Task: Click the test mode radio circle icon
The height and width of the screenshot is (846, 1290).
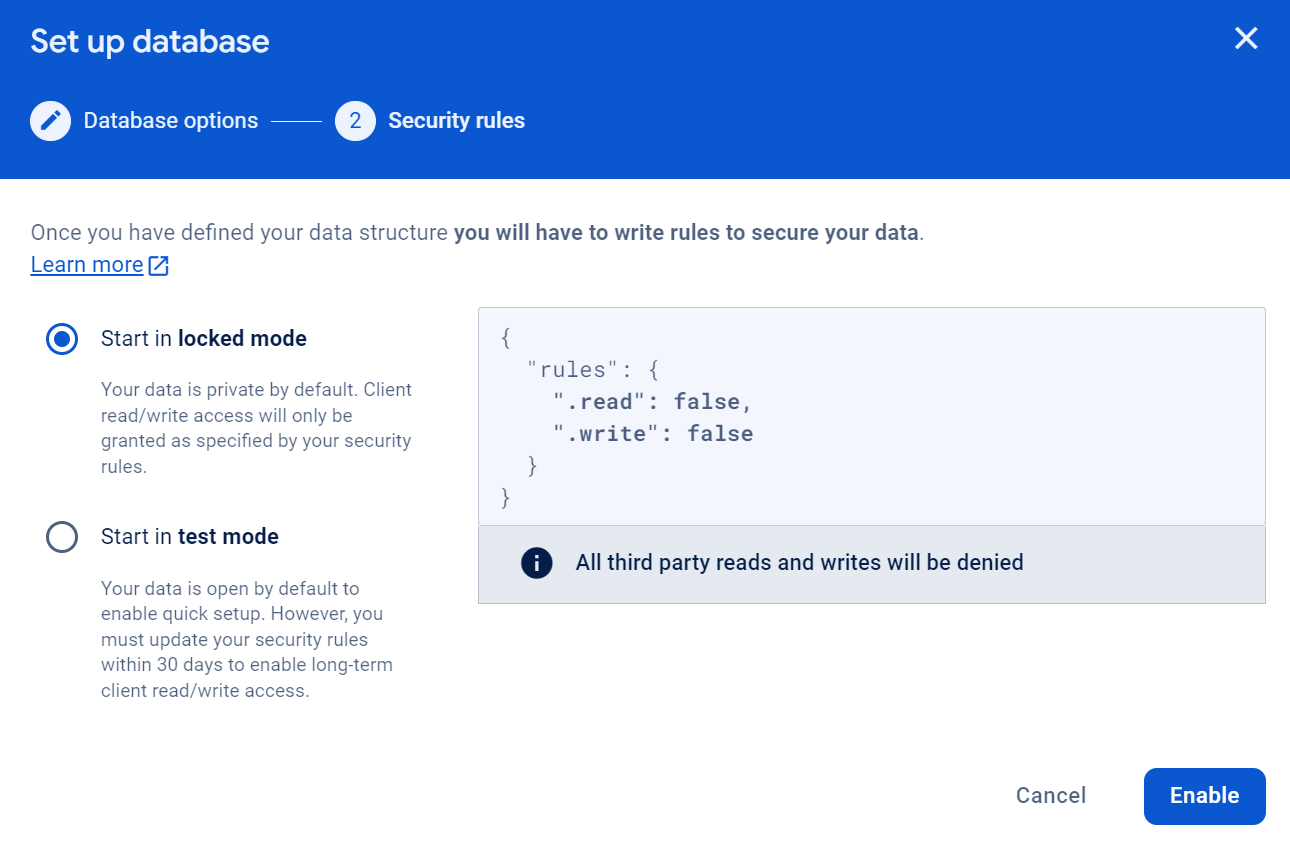Action: (61, 536)
